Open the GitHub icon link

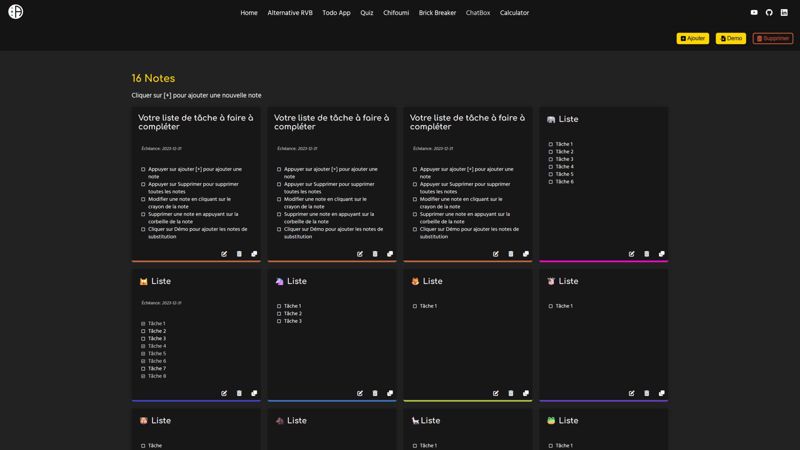(769, 13)
